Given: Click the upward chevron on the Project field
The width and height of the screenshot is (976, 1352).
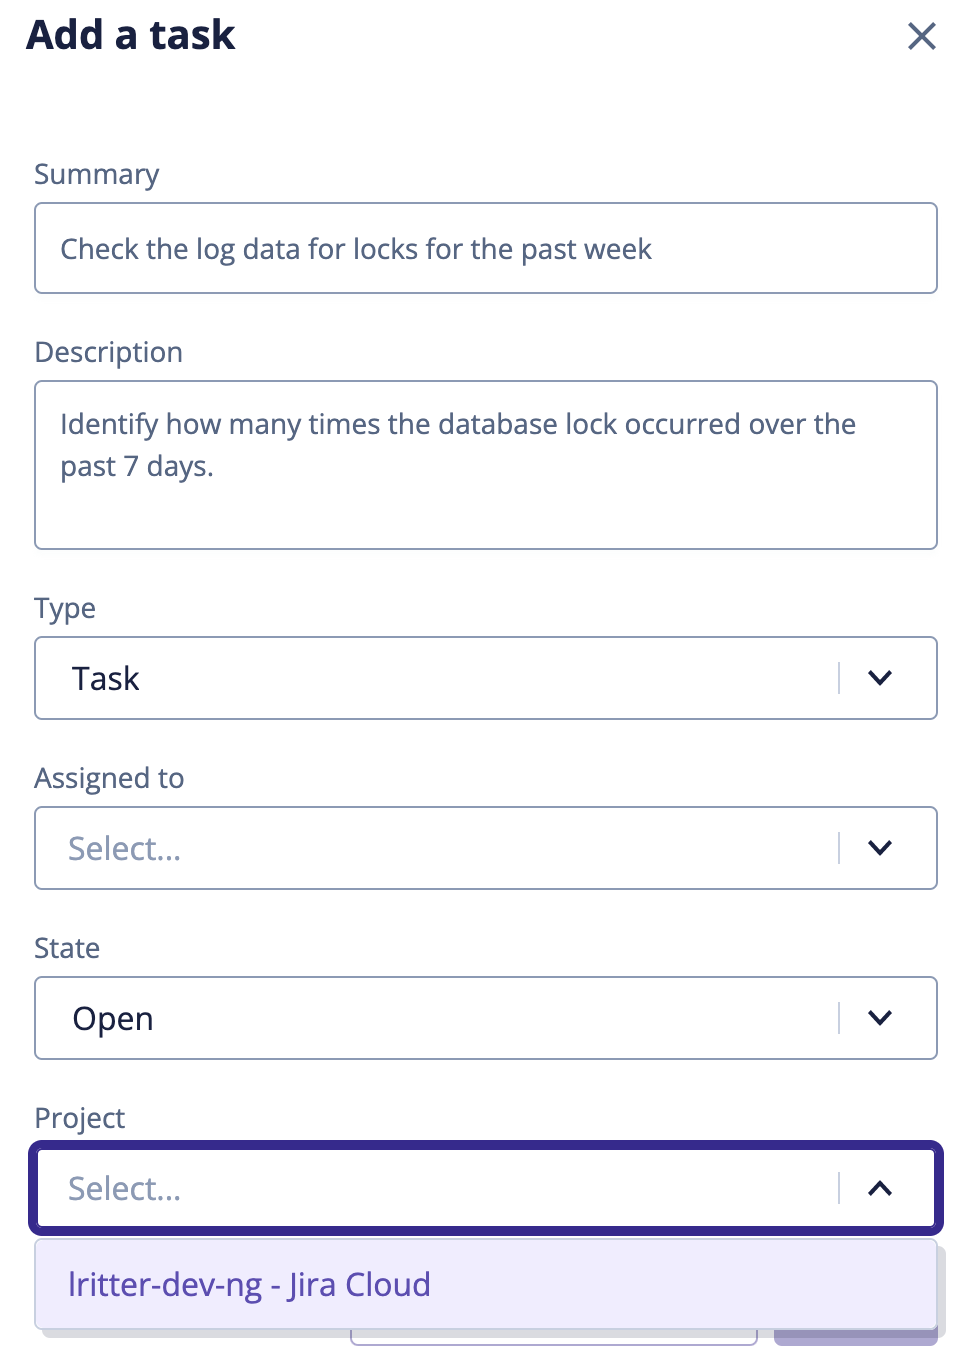Looking at the screenshot, I should pyautogui.click(x=880, y=1188).
